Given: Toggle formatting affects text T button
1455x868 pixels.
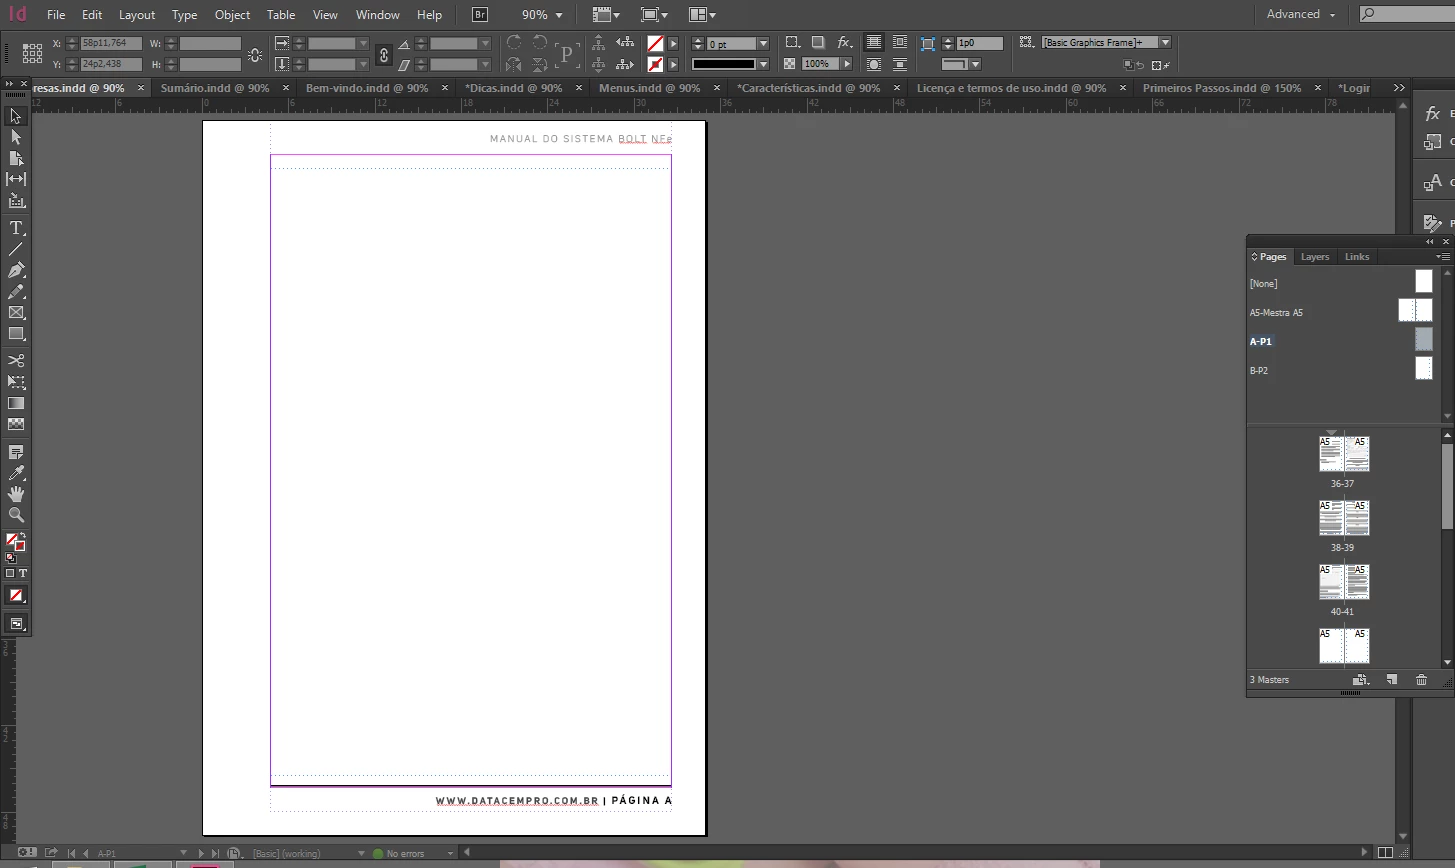Looking at the screenshot, I should pyautogui.click(x=22, y=574).
